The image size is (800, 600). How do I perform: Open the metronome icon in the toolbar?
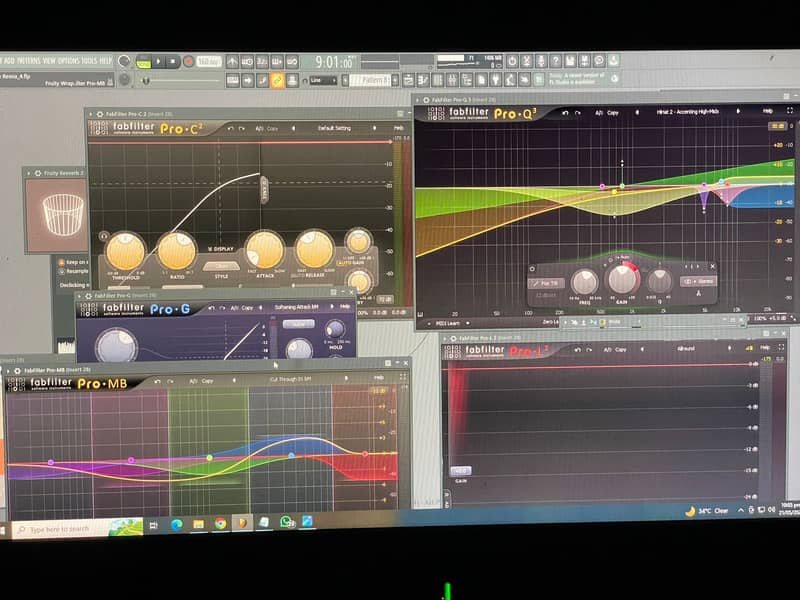232,62
